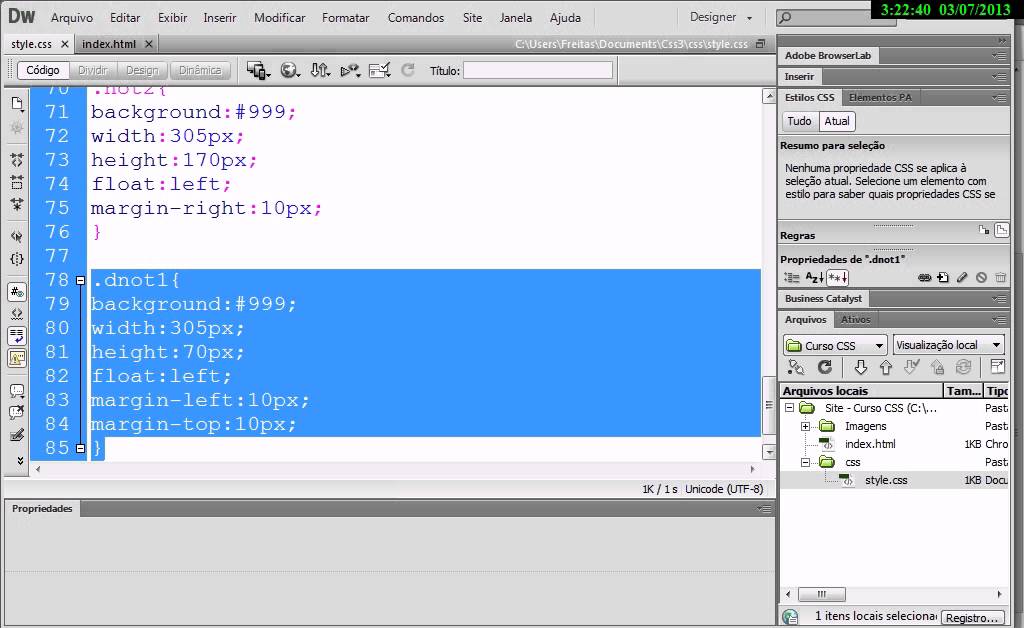Expand All icon in coding toolbar

pos(17,204)
